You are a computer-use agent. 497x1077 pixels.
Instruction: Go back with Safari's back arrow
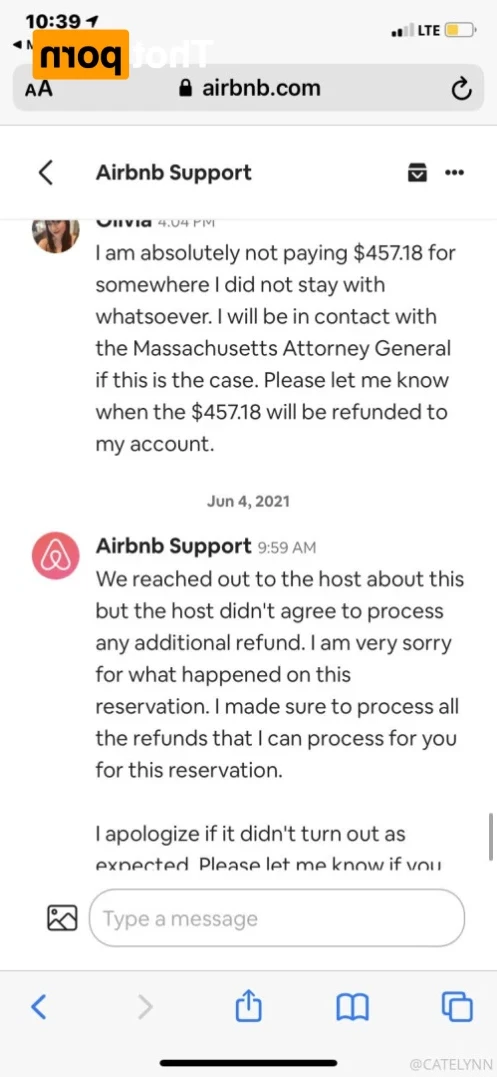(x=39, y=1007)
